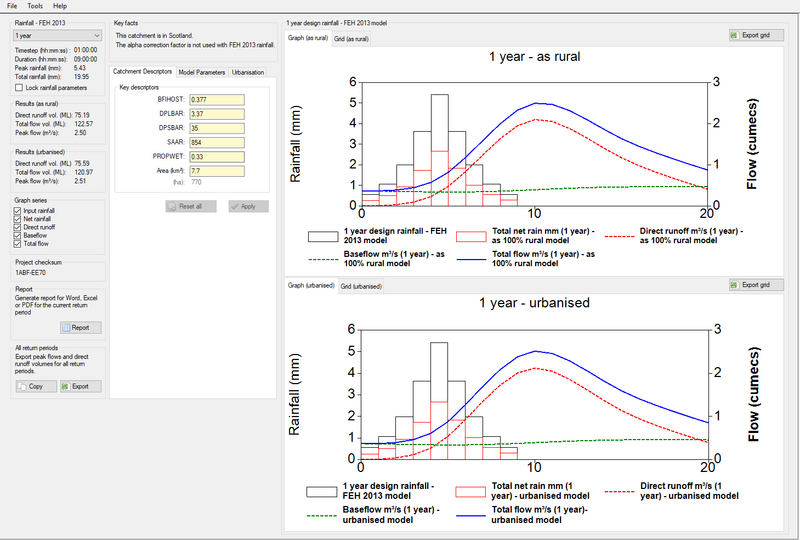
Task: Click the Report button
Action: point(80,327)
